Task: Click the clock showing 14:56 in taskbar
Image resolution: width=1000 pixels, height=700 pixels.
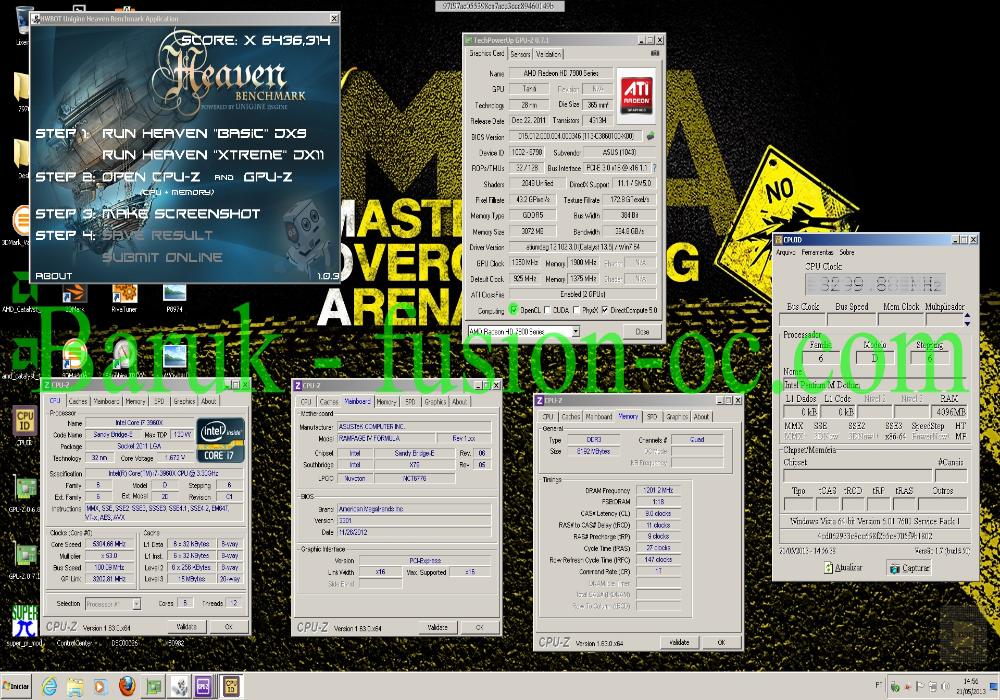Action: point(971,686)
